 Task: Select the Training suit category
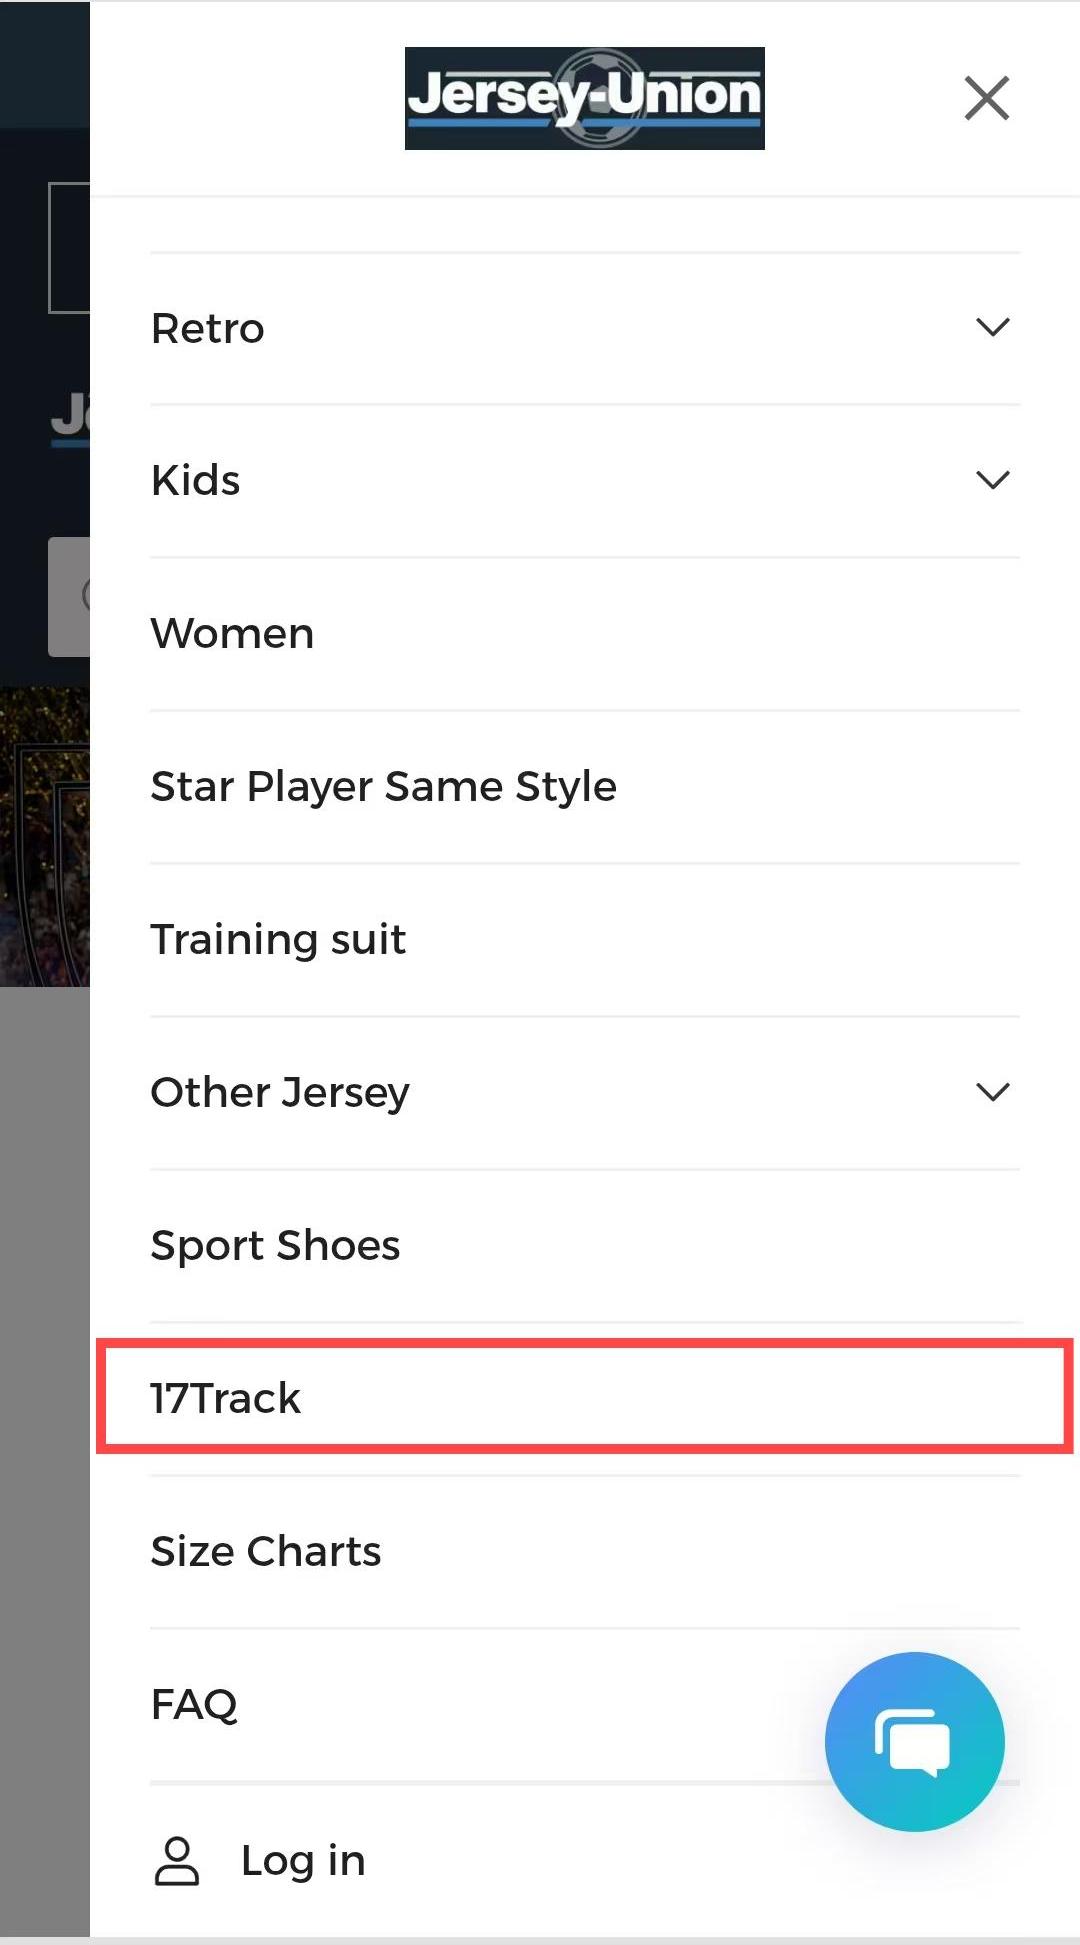coord(278,940)
